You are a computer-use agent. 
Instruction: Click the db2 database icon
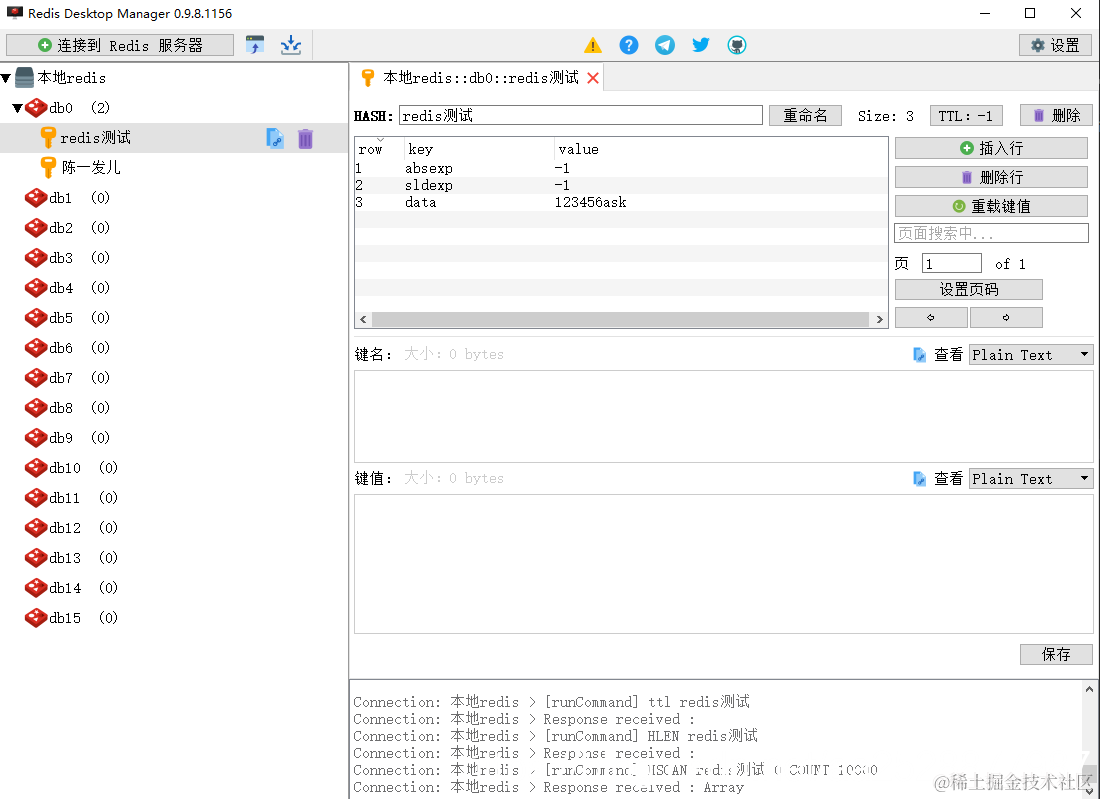point(36,228)
